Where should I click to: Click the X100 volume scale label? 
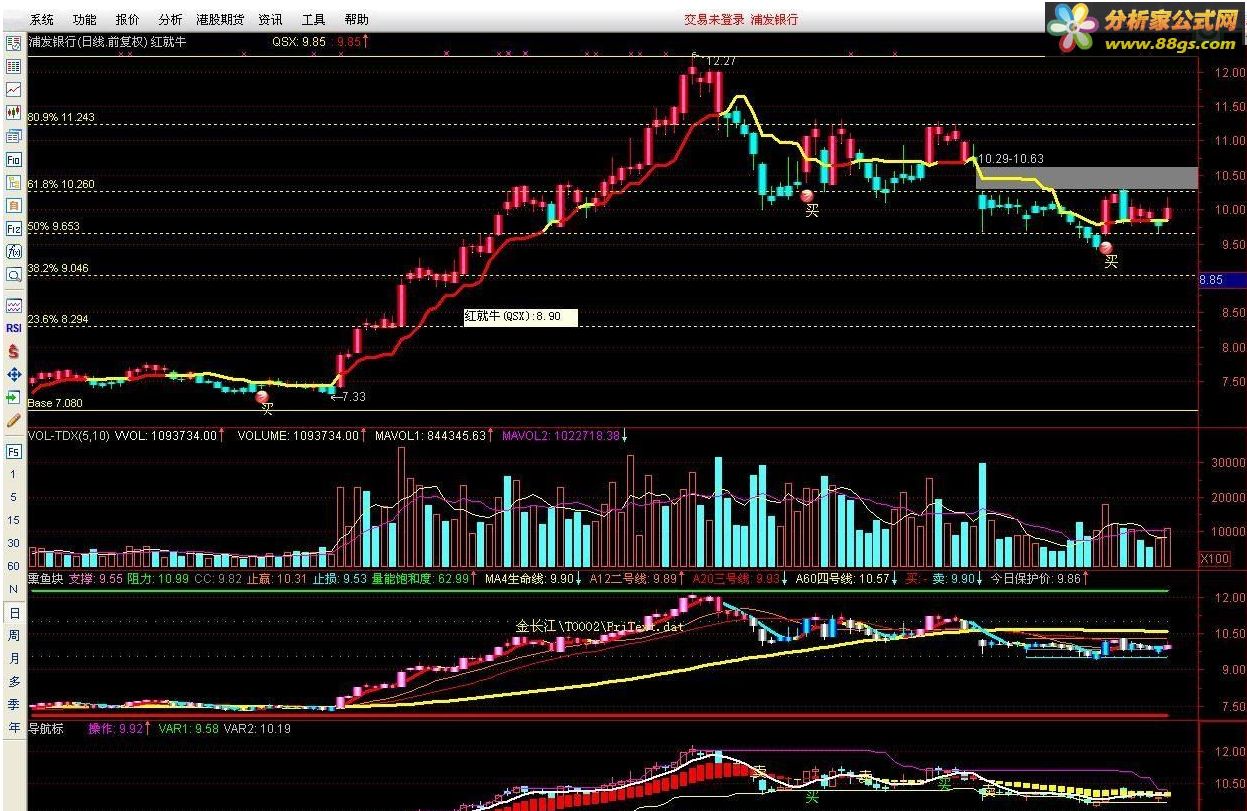[1215, 557]
